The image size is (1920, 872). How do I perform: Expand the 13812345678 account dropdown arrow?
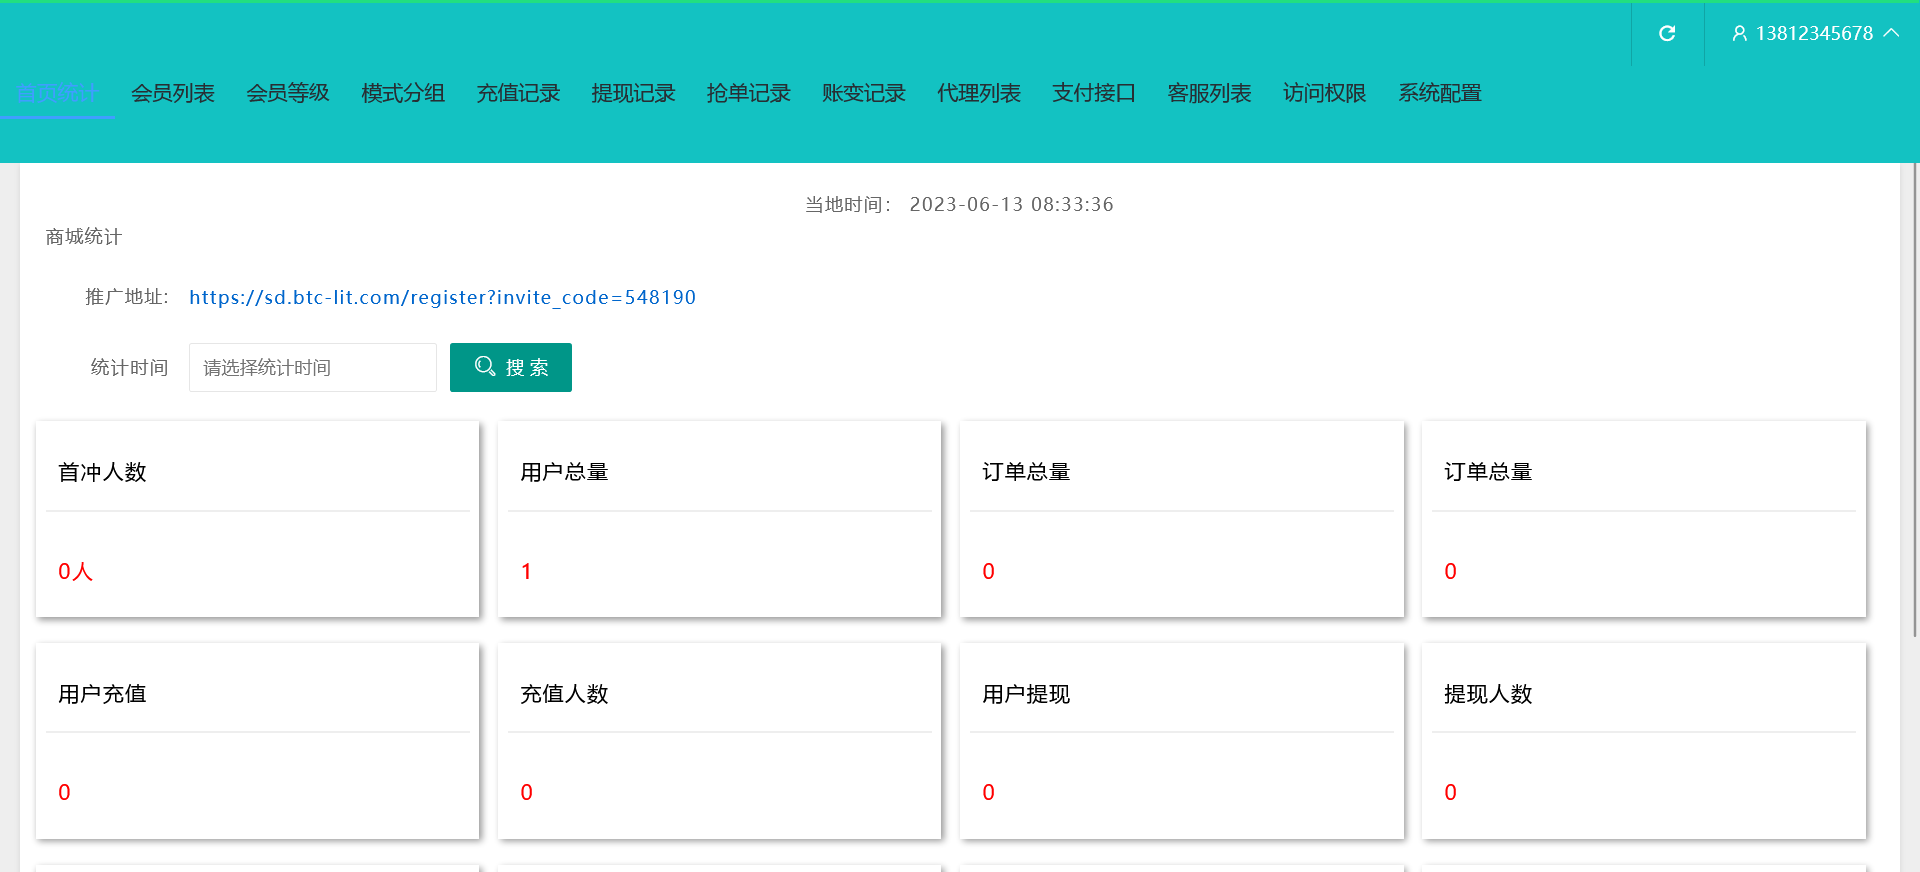click(x=1891, y=33)
